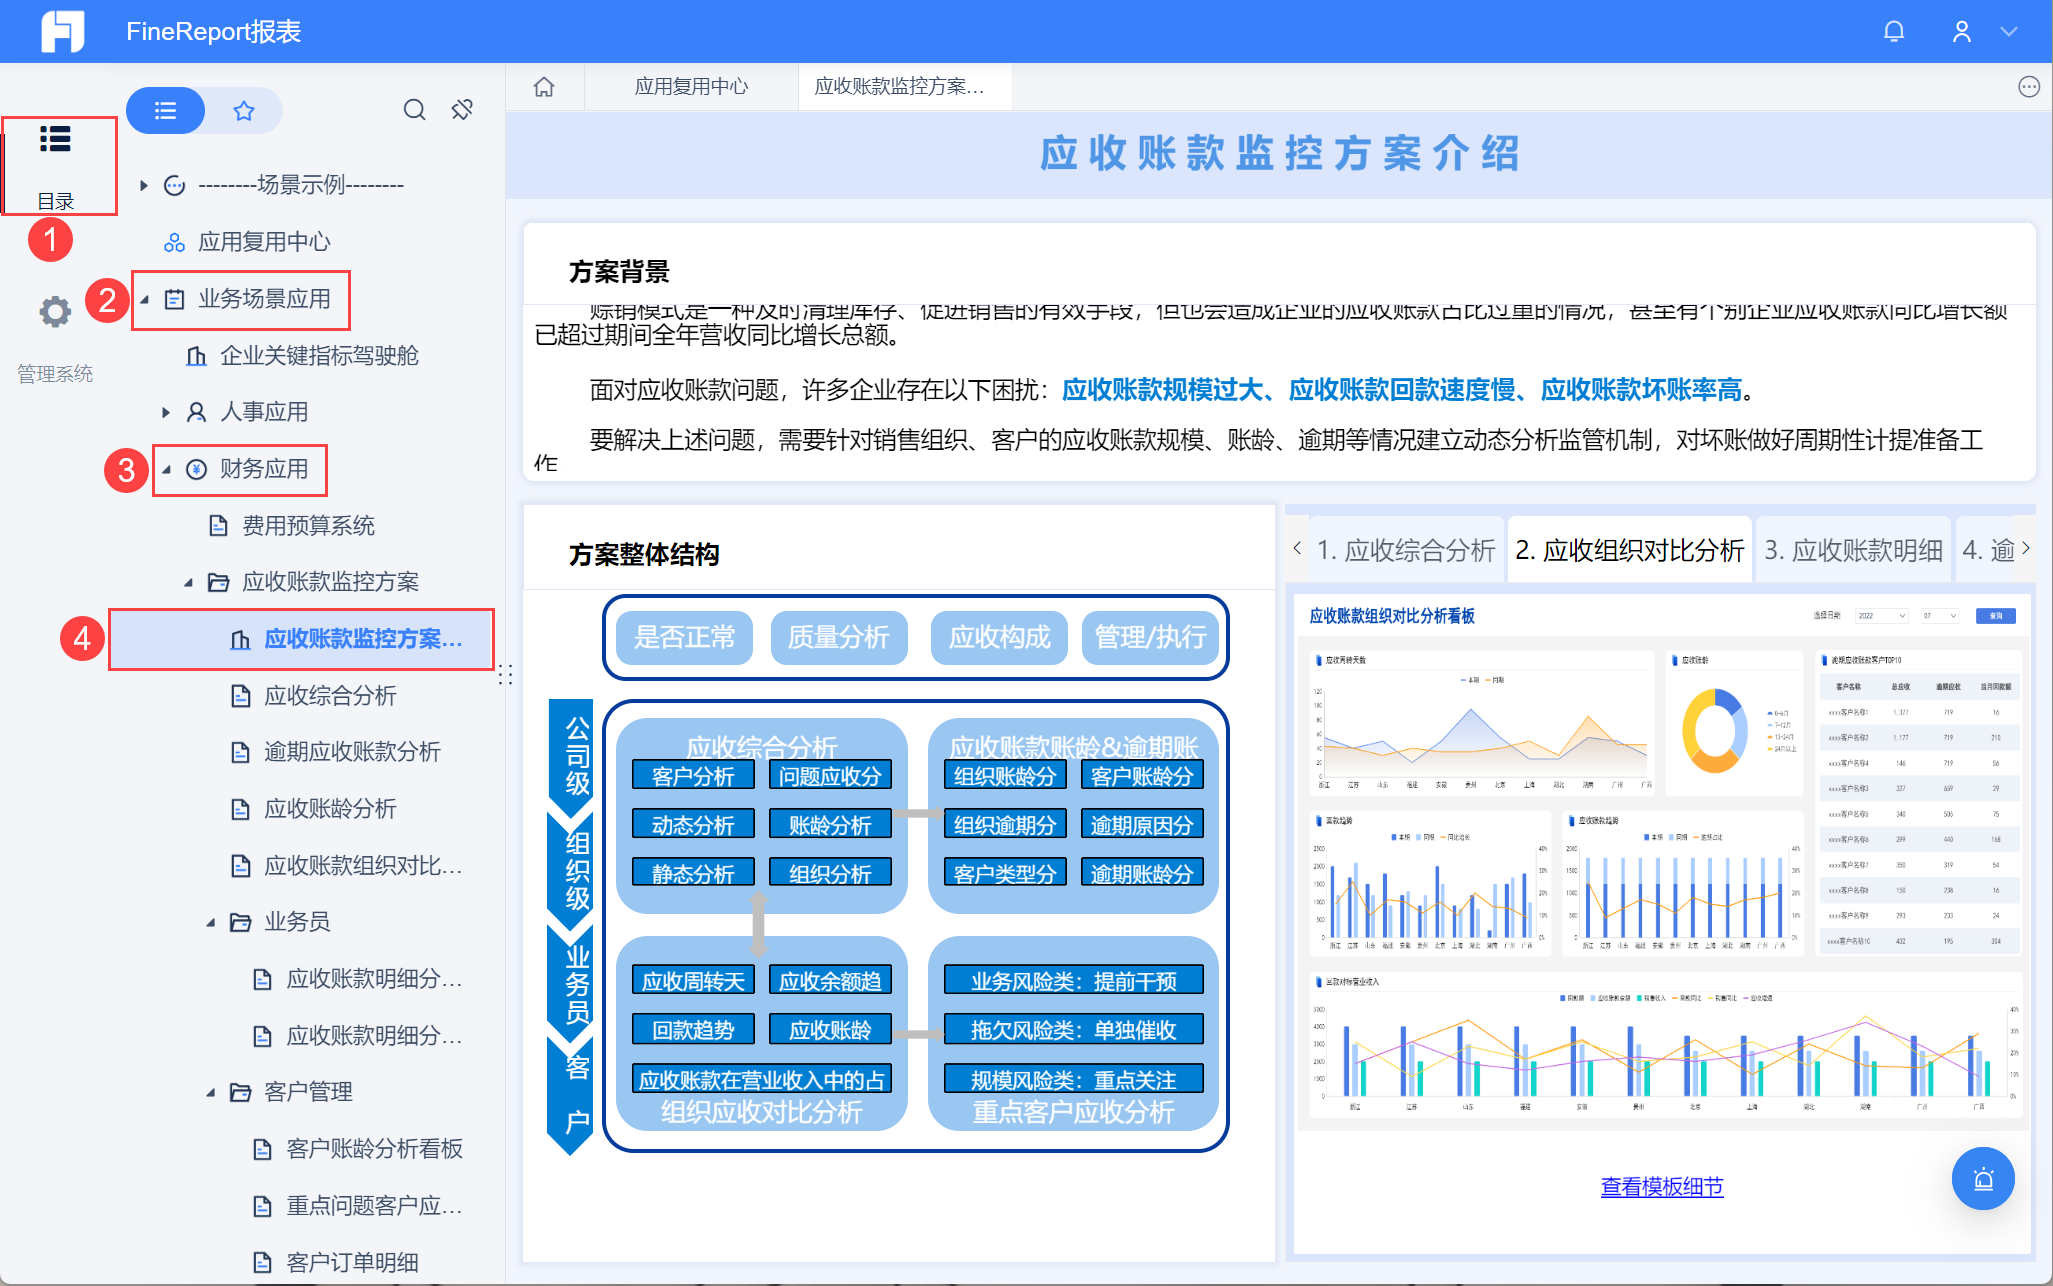This screenshot has width=2053, height=1286.
Task: Click the search magnifier icon in sidebar
Action: pyautogui.click(x=414, y=110)
